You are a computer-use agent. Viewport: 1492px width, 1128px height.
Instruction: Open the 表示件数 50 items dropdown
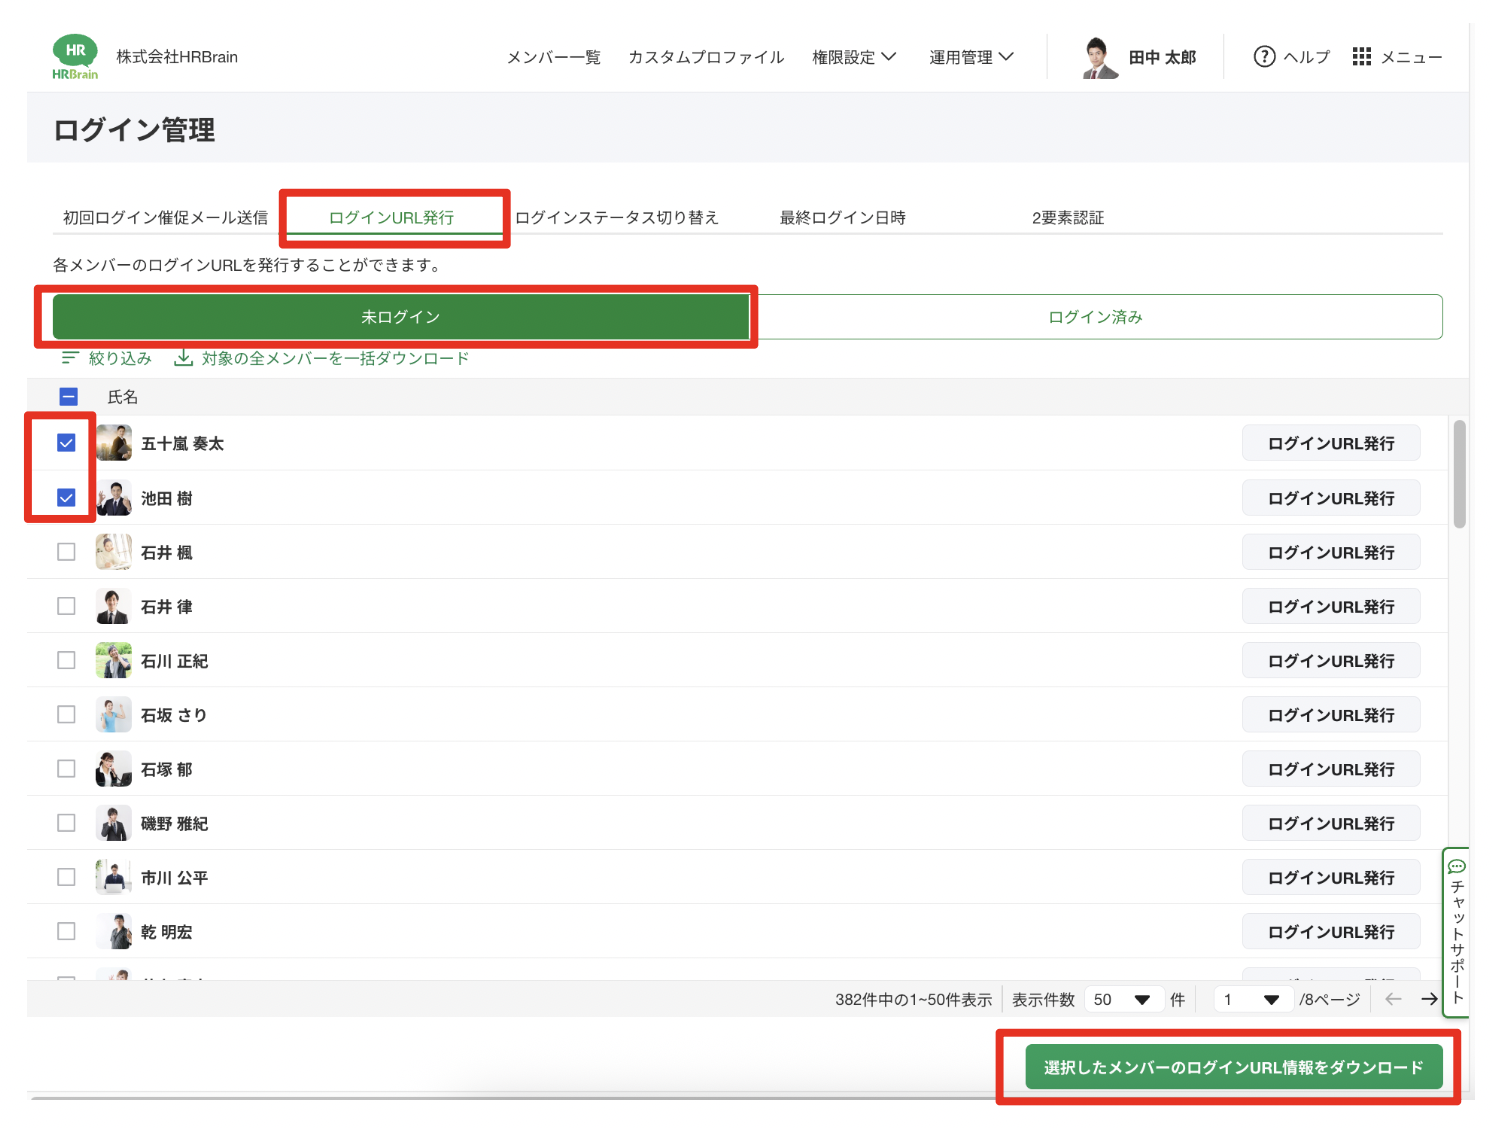coord(1122,1000)
